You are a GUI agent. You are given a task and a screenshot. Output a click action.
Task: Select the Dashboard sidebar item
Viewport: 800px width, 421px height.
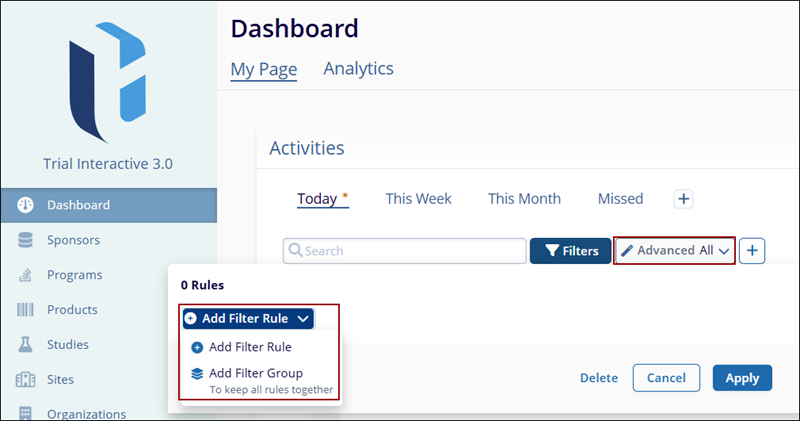[78, 205]
